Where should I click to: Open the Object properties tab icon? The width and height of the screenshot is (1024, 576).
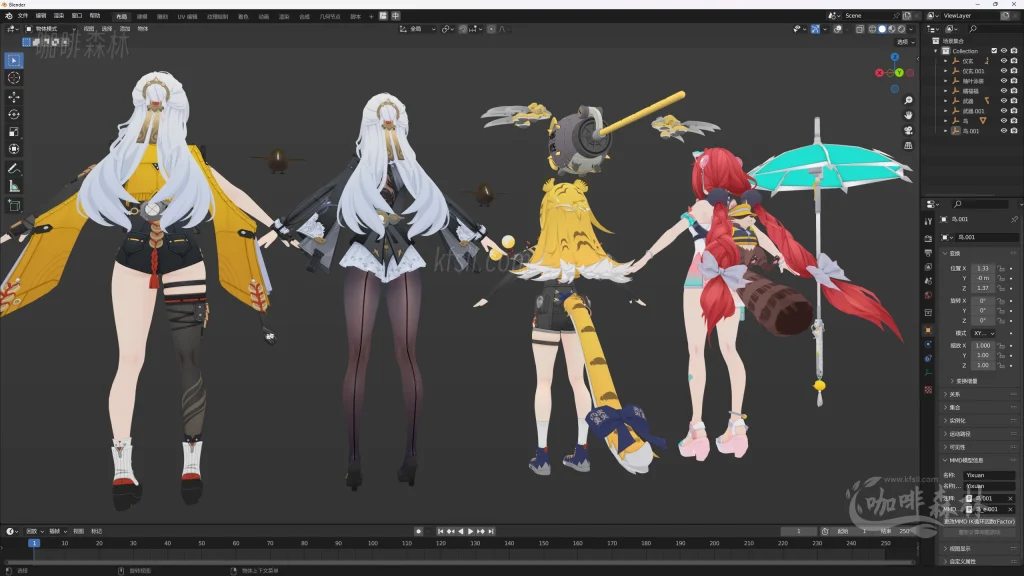tap(928, 330)
